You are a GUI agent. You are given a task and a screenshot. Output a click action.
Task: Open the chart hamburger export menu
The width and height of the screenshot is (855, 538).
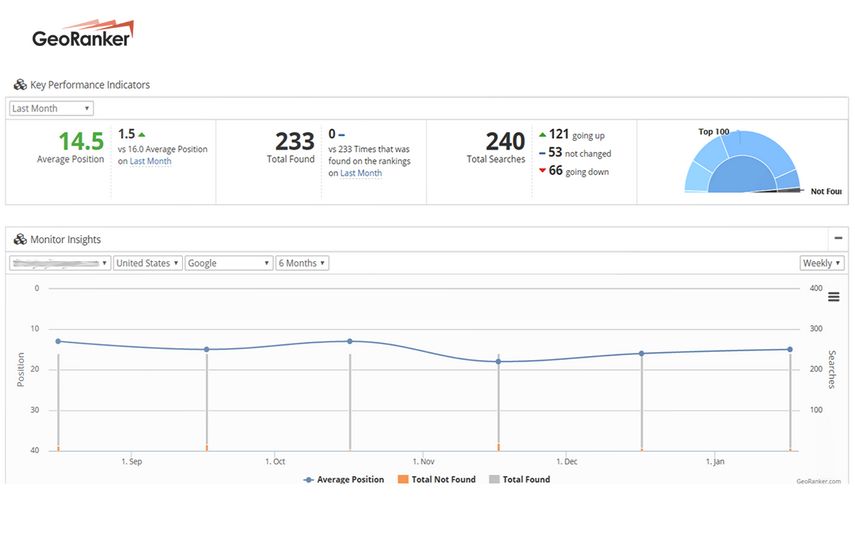coord(833,297)
